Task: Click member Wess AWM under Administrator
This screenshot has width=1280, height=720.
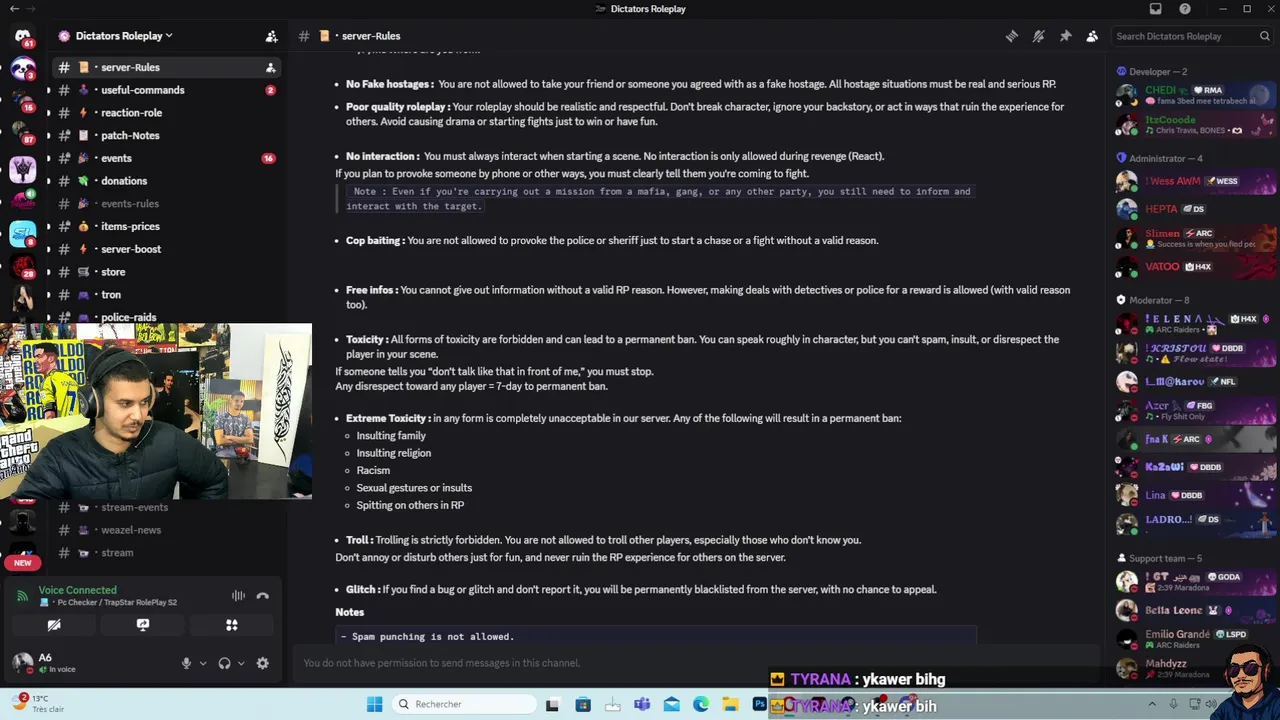Action: 1196,181
